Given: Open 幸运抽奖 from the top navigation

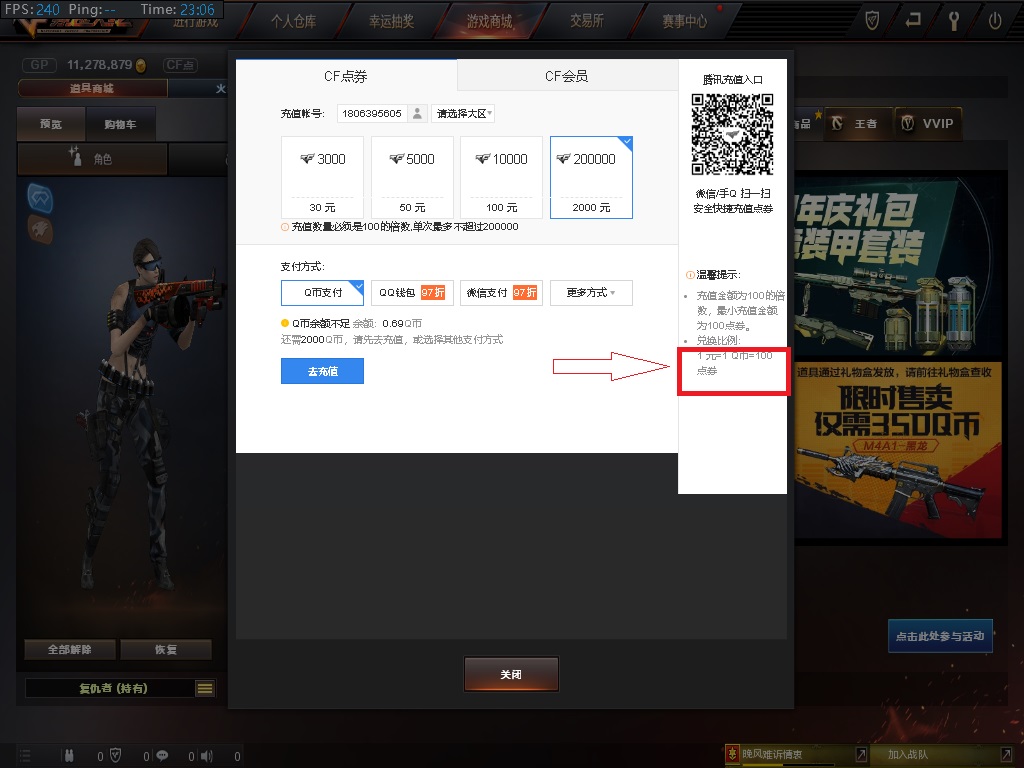Looking at the screenshot, I should point(392,21).
